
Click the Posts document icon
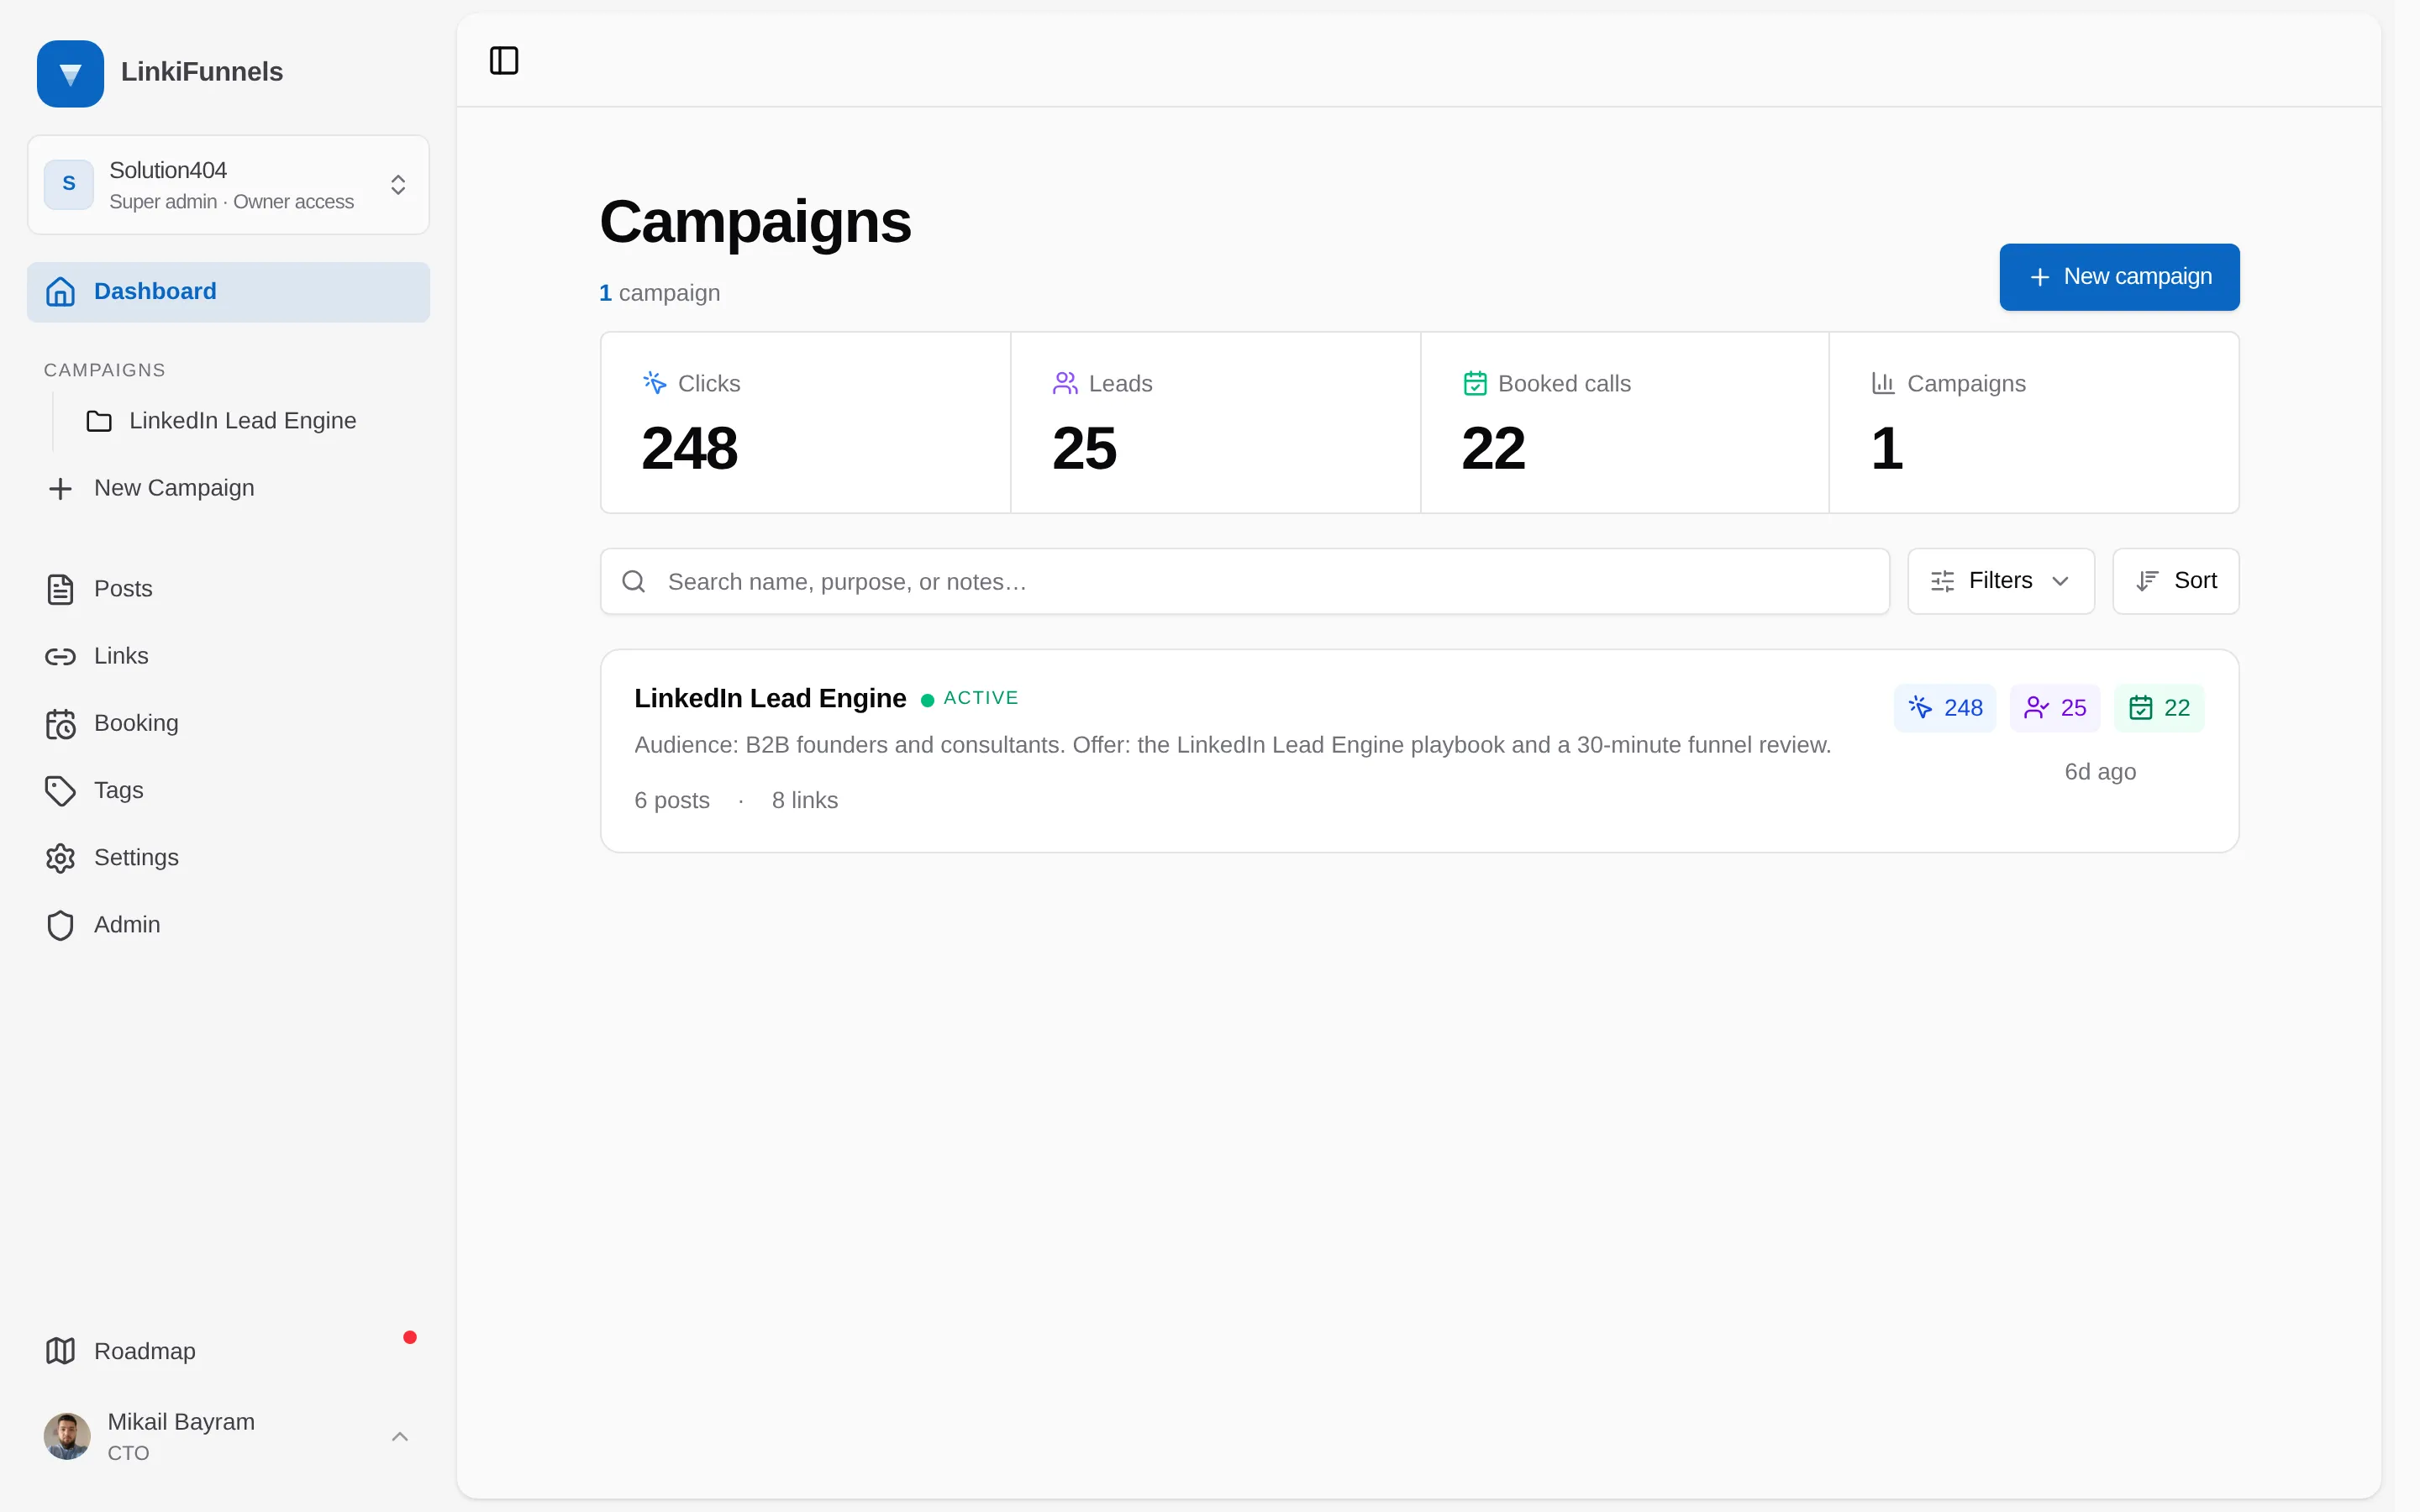pyautogui.click(x=60, y=589)
